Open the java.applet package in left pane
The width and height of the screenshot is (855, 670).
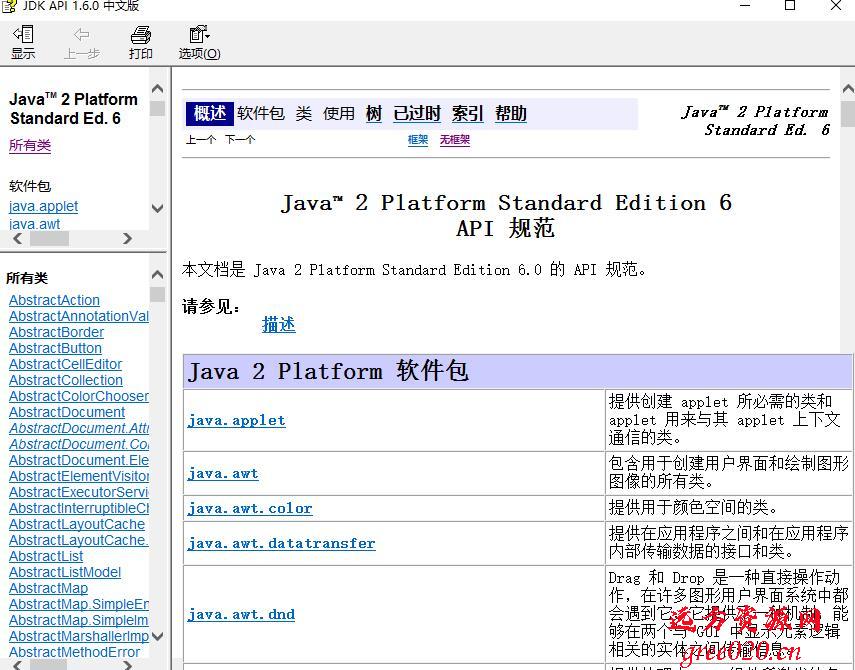pyautogui.click(x=43, y=206)
